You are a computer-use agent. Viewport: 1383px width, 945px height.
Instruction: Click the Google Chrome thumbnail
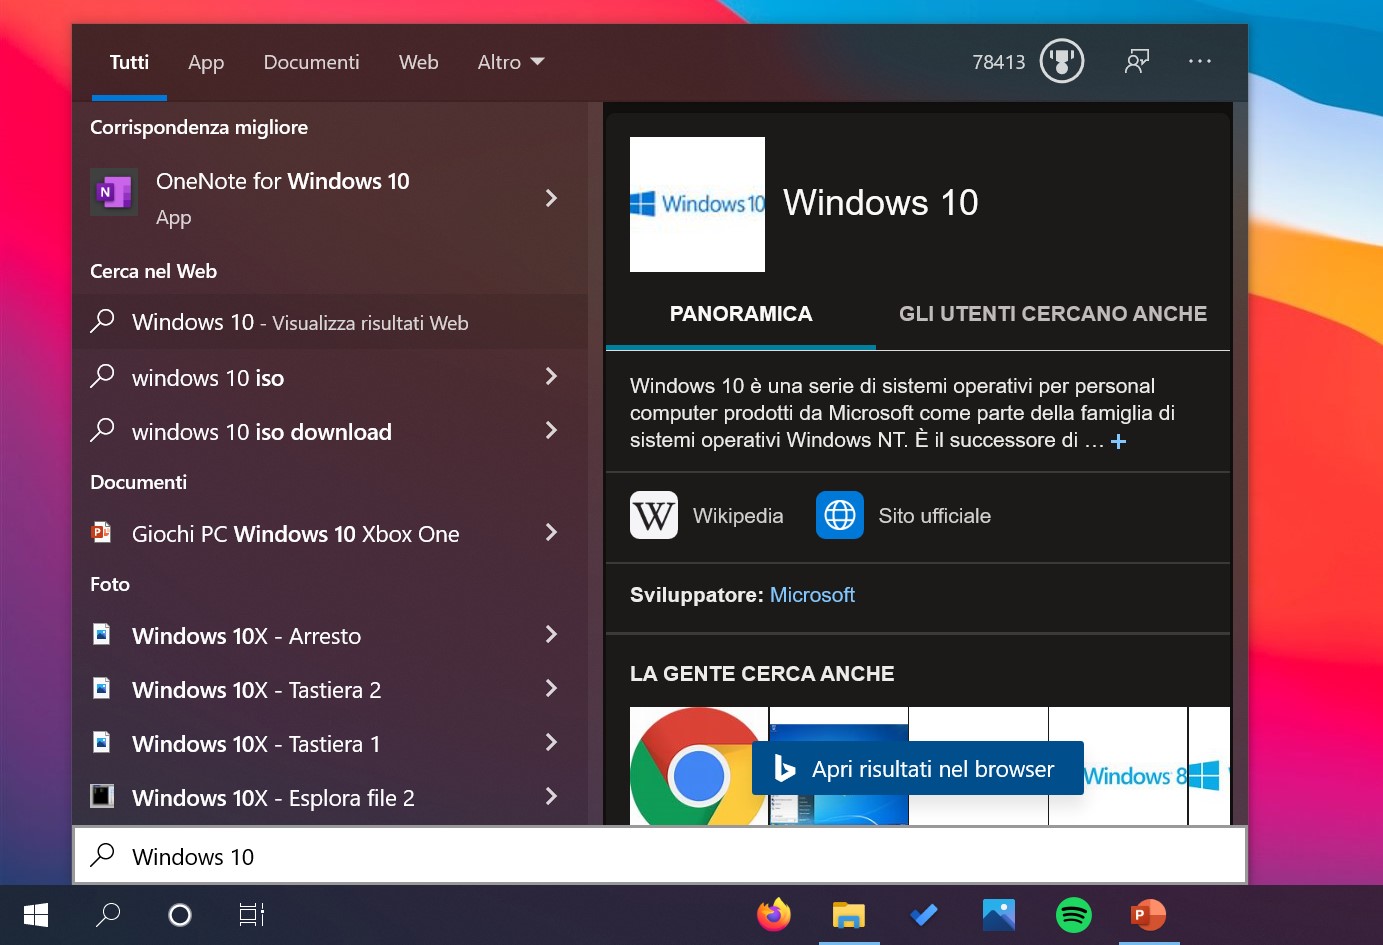pyautogui.click(x=699, y=766)
